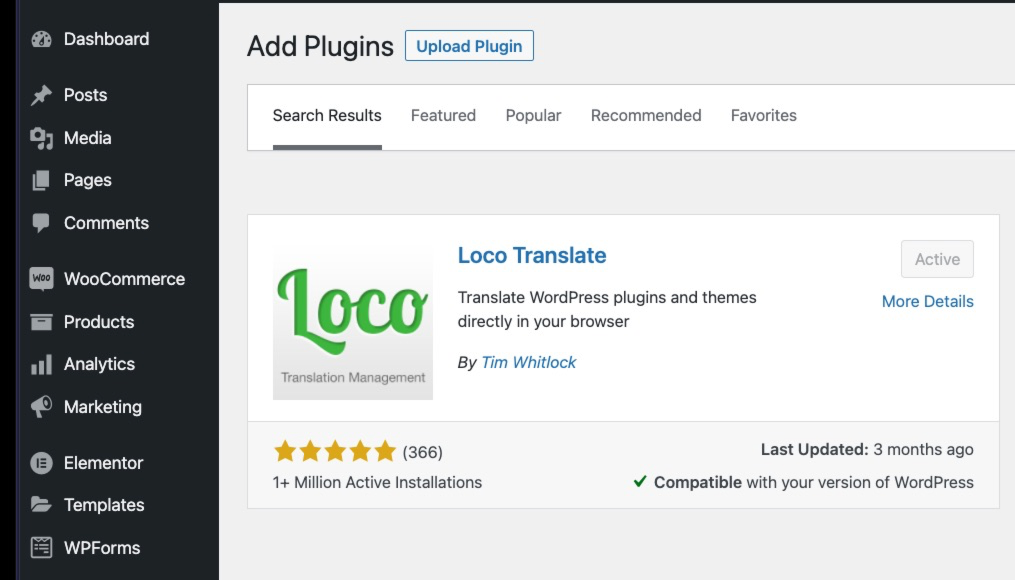Switch to the Popular tab

(533, 115)
